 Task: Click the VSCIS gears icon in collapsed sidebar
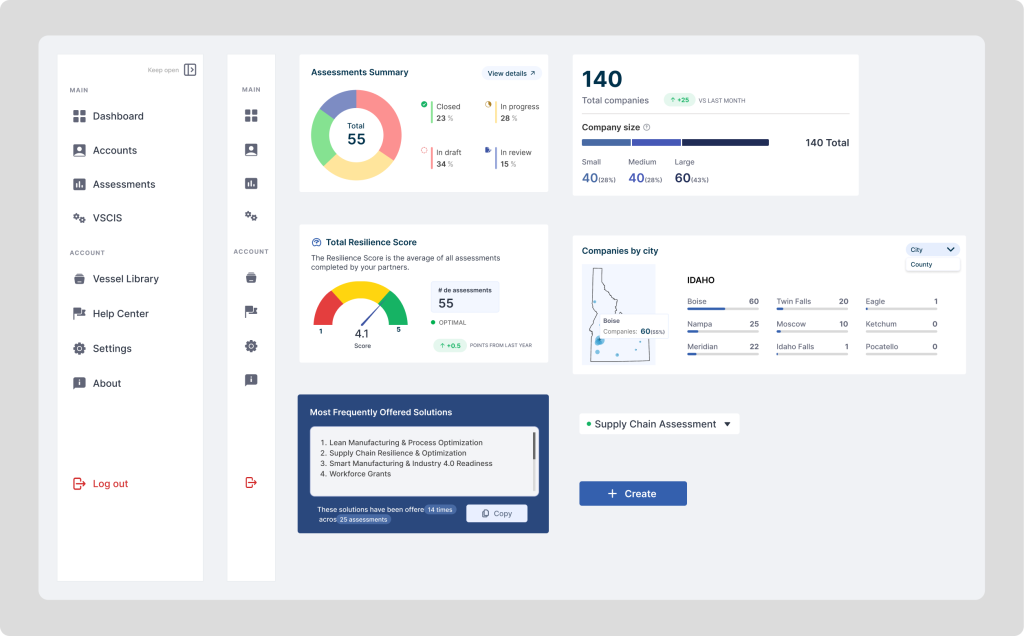click(251, 216)
